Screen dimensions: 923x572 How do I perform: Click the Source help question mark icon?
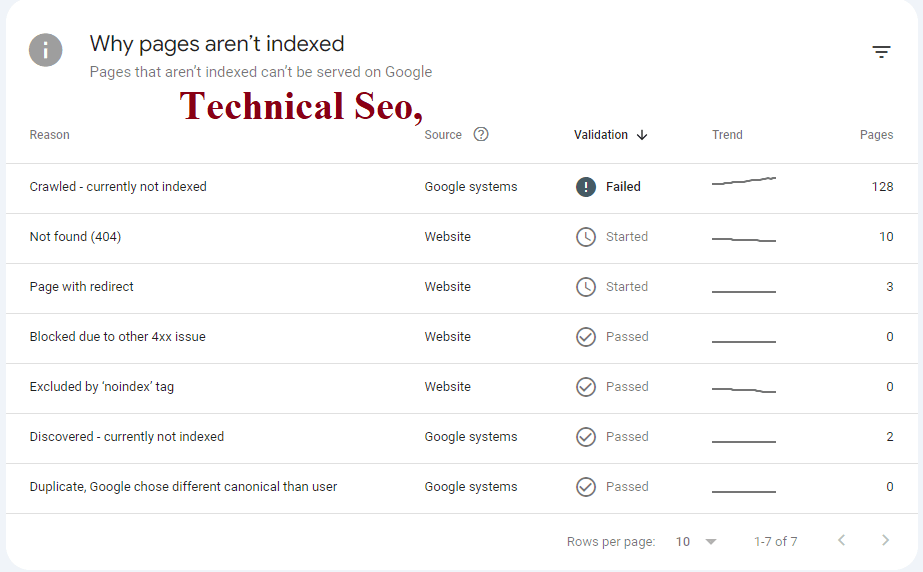click(481, 135)
